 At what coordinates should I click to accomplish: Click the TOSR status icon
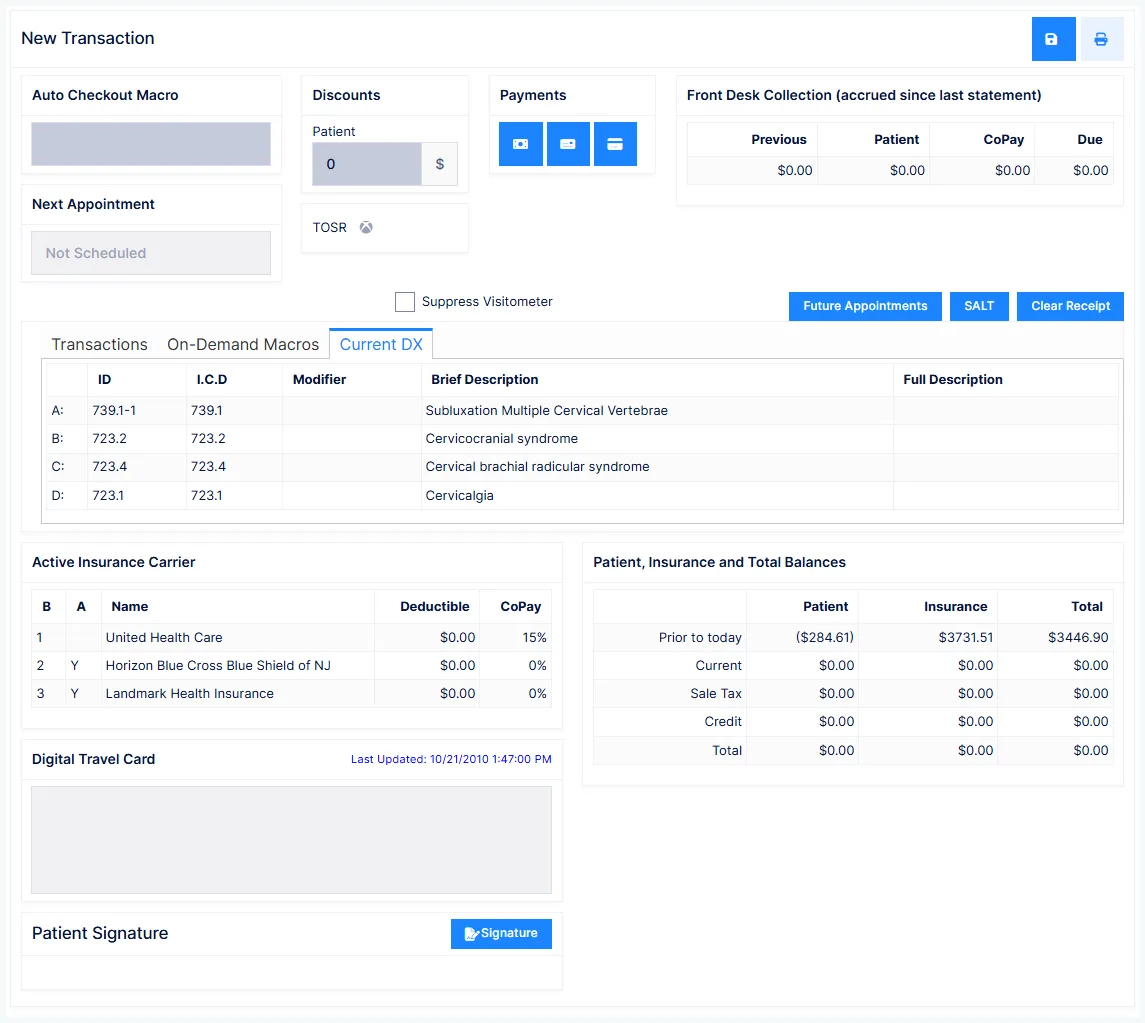(367, 227)
